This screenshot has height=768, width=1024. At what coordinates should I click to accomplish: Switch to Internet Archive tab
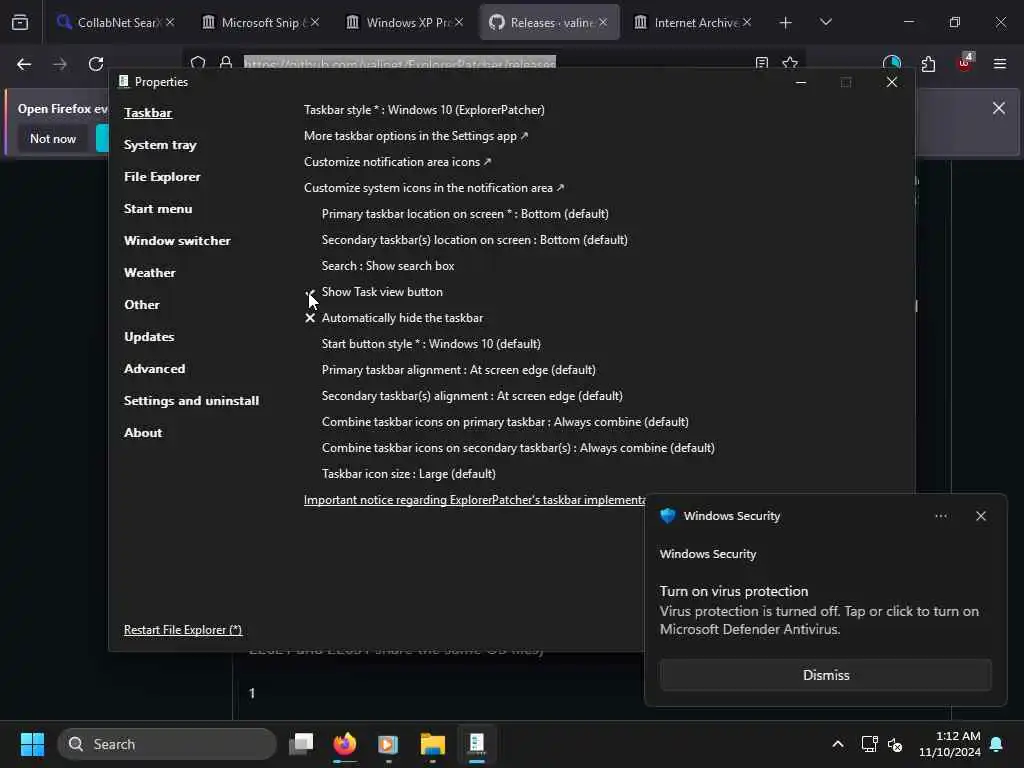pos(692,22)
